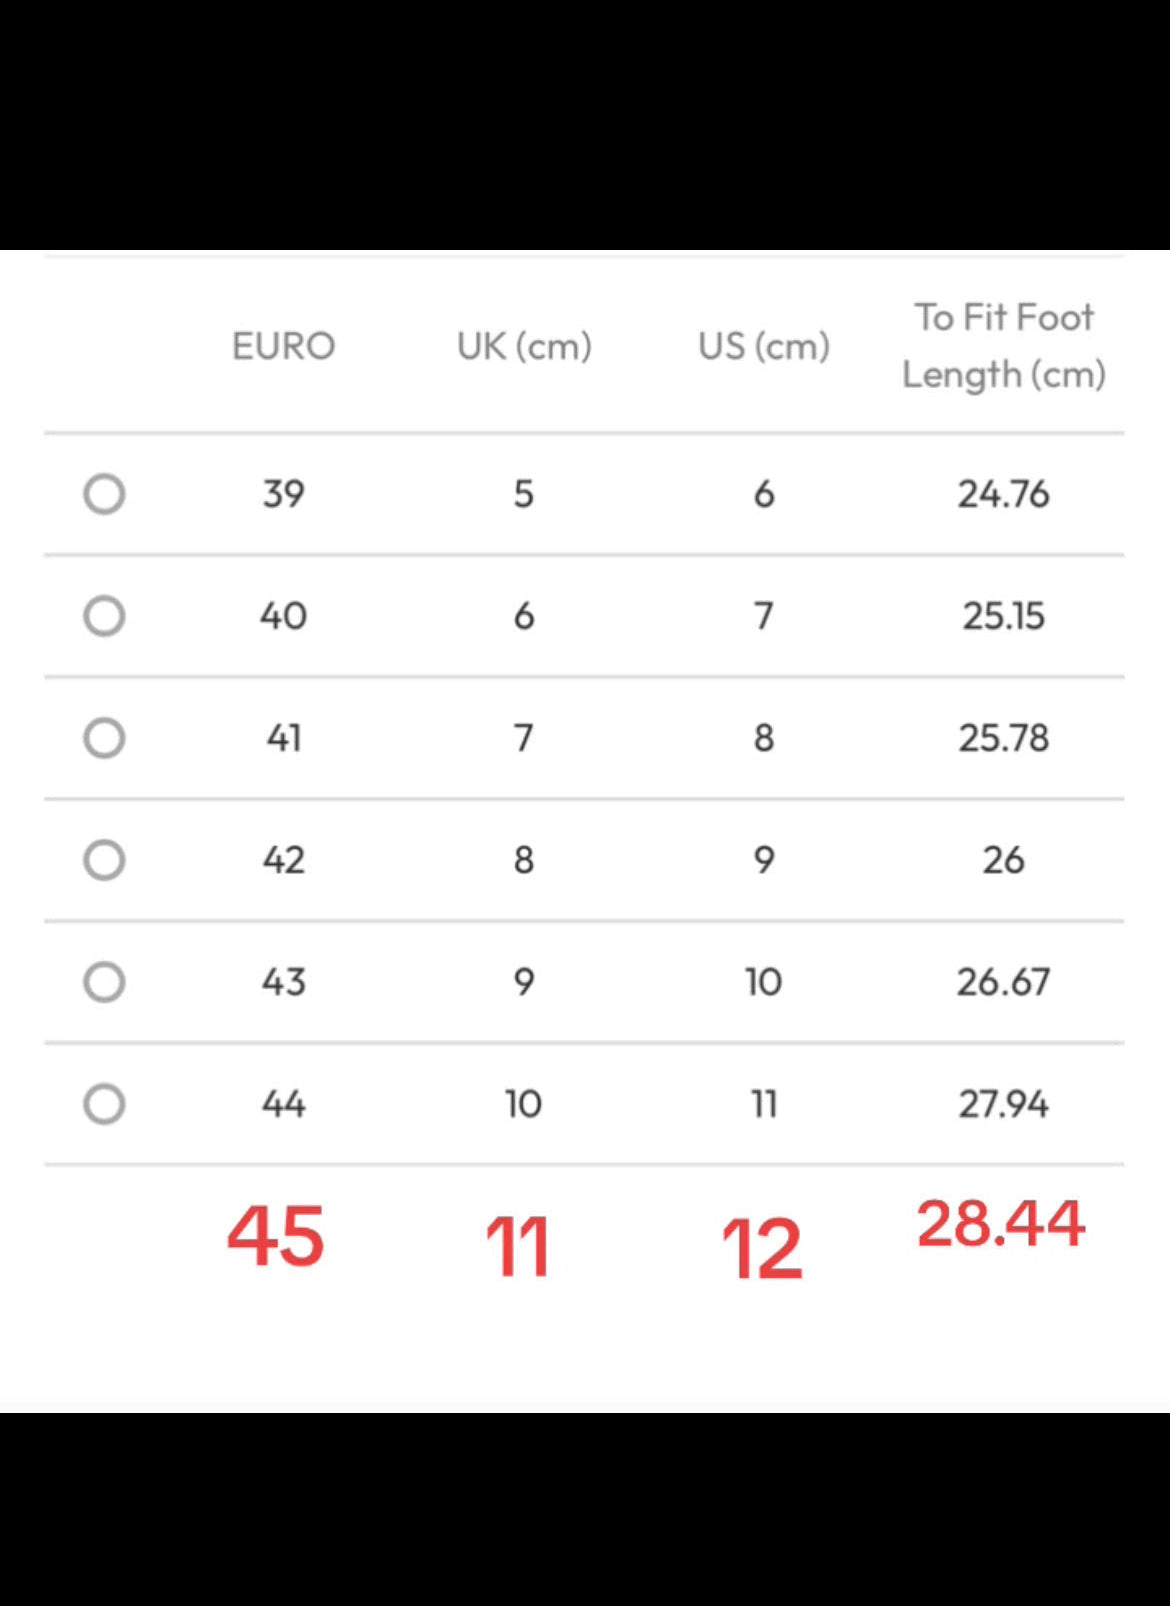
Task: Click the UK (cm) column header
Action: (524, 347)
